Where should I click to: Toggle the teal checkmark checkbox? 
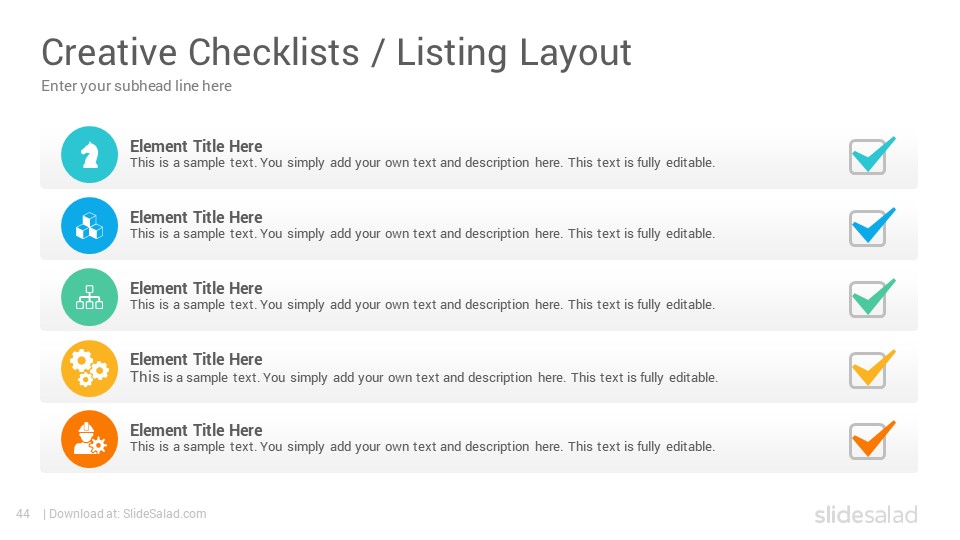(x=871, y=156)
